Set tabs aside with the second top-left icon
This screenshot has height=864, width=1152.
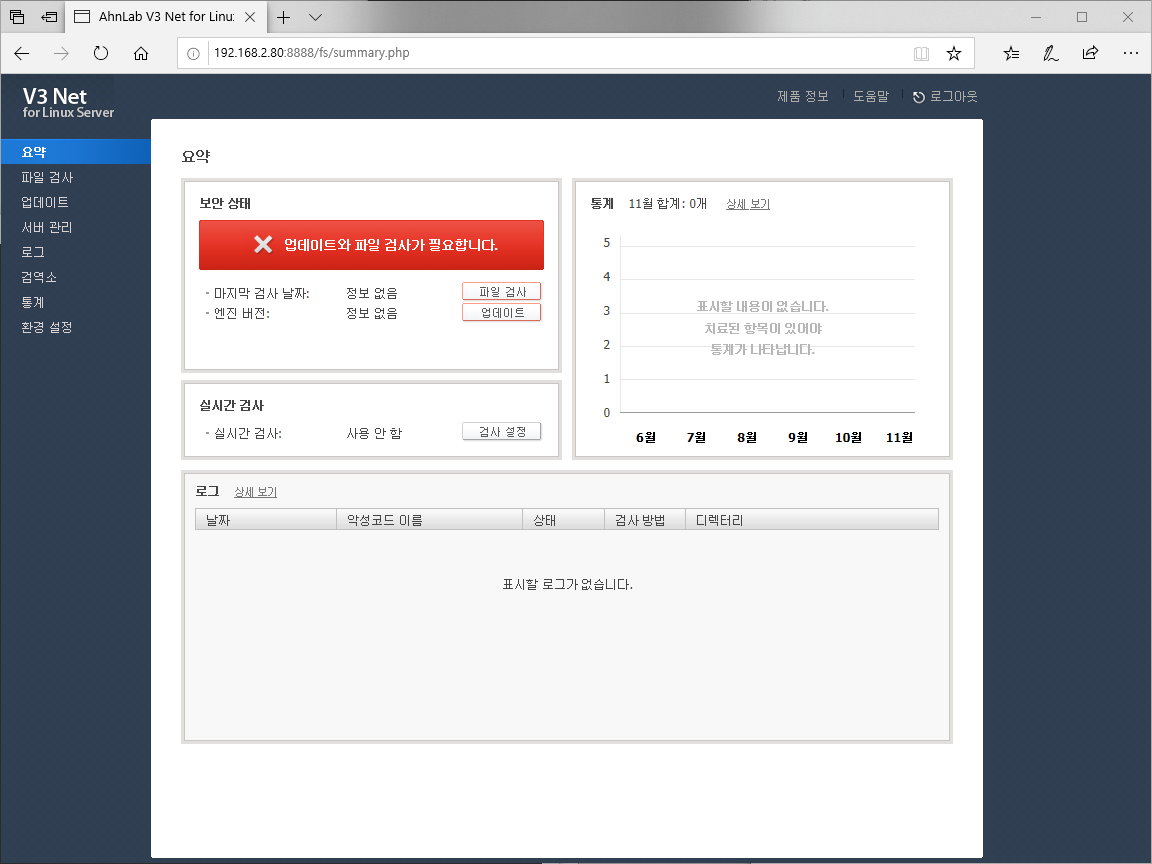coord(49,16)
